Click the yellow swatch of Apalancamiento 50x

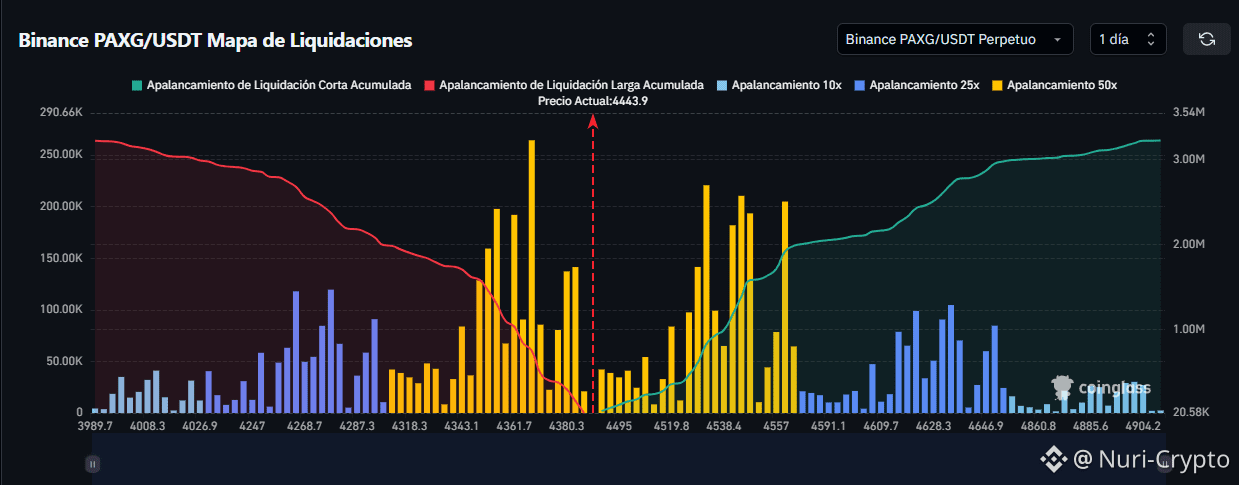(998, 85)
